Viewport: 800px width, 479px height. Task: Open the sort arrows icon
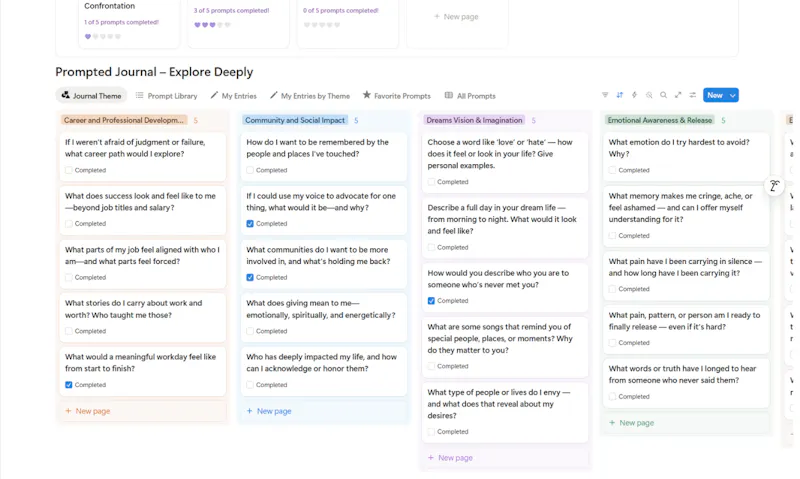(x=620, y=95)
